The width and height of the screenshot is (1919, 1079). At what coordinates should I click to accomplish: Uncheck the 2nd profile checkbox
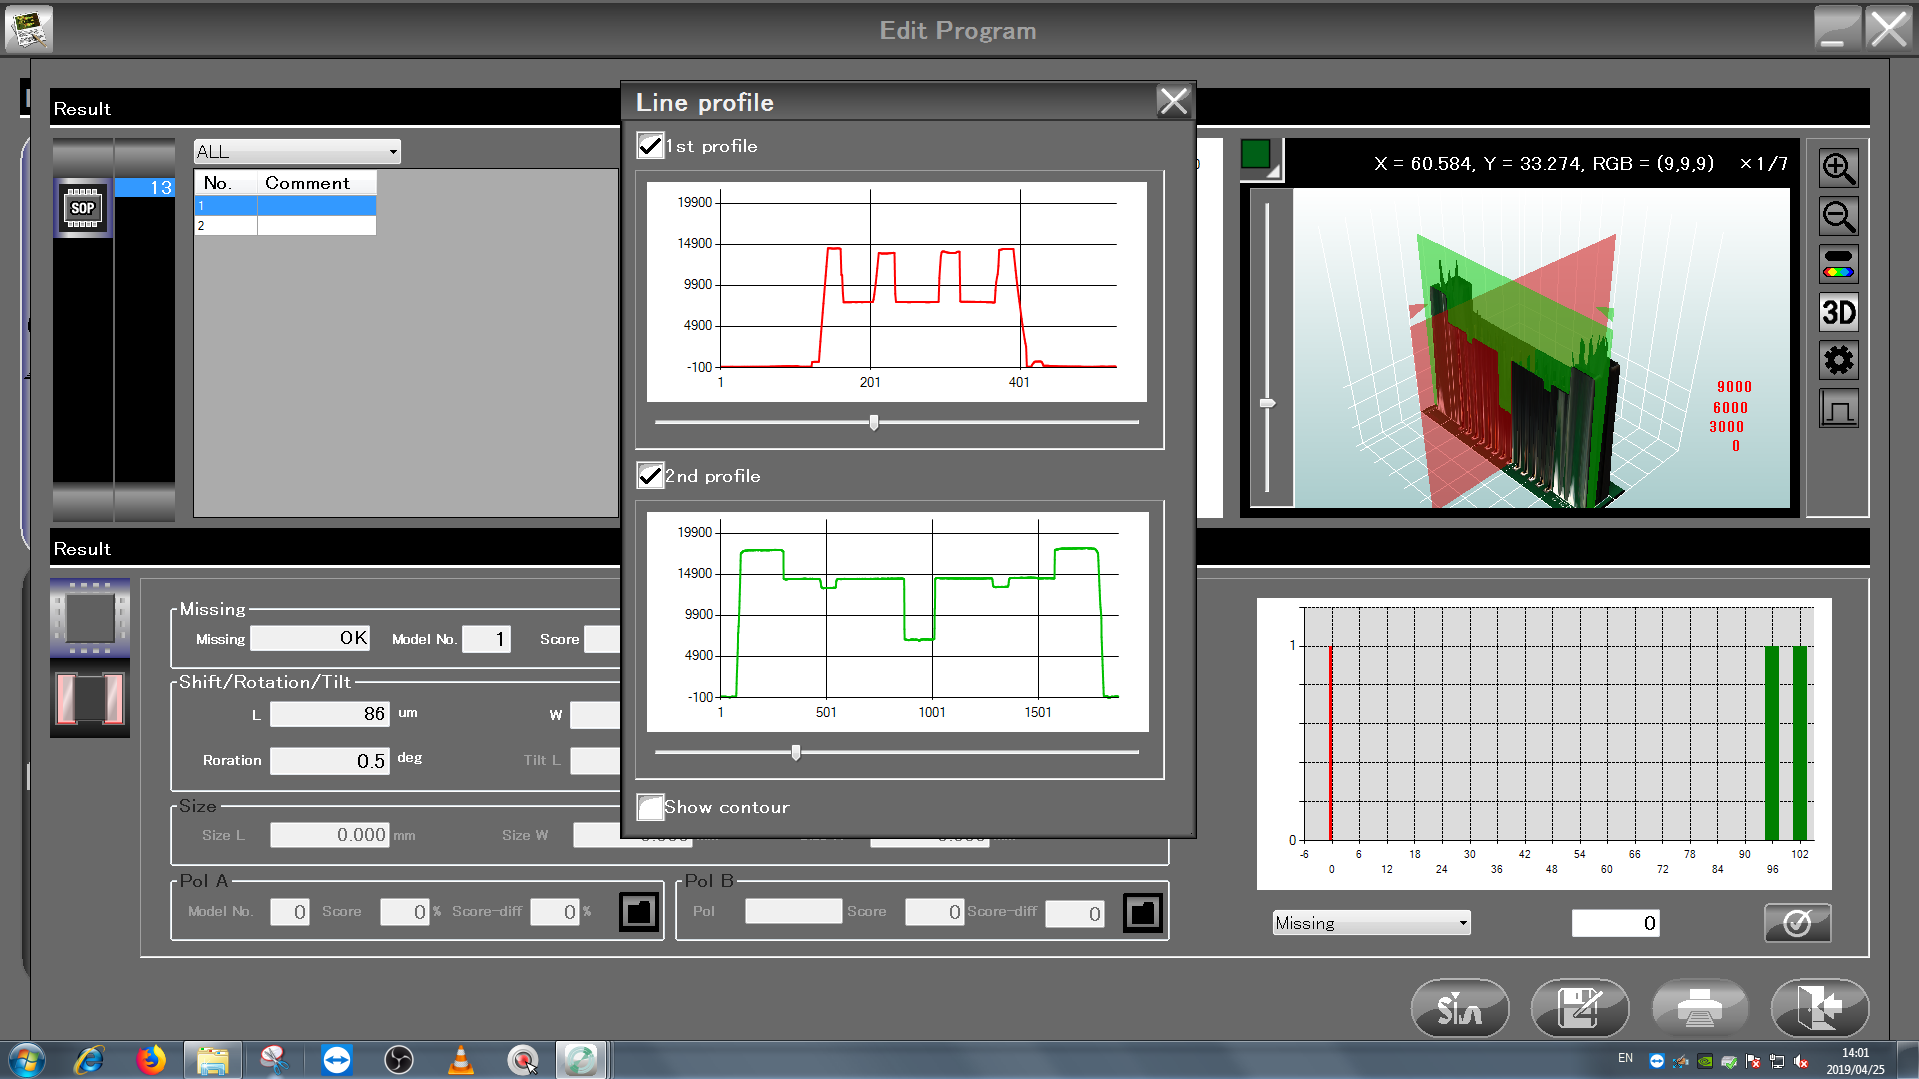coord(650,476)
